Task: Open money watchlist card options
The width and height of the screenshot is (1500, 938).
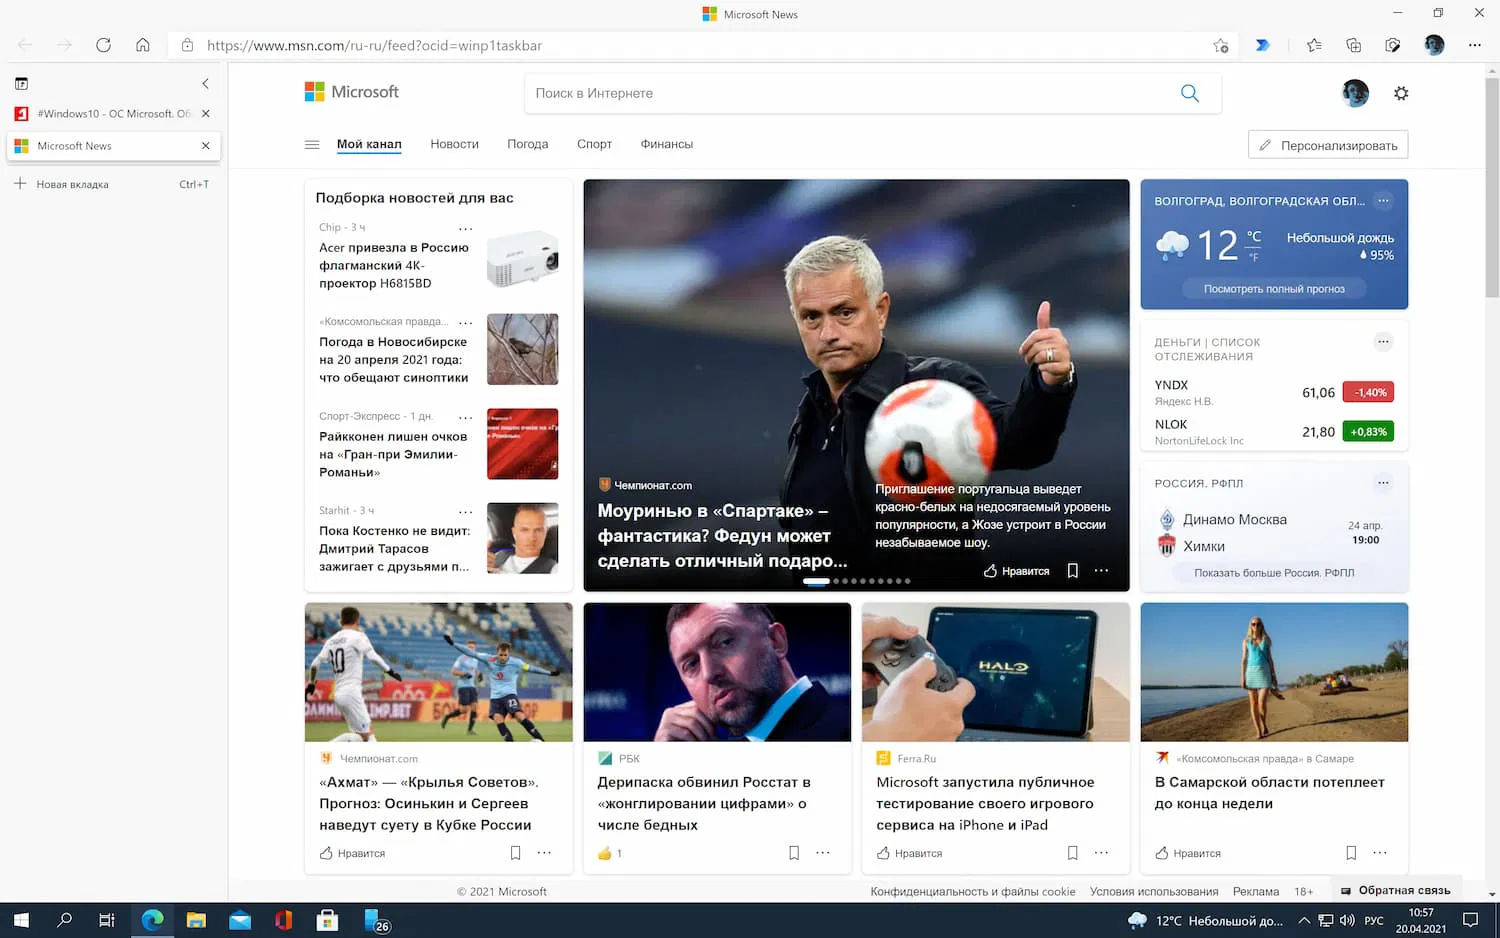Action: (x=1383, y=342)
